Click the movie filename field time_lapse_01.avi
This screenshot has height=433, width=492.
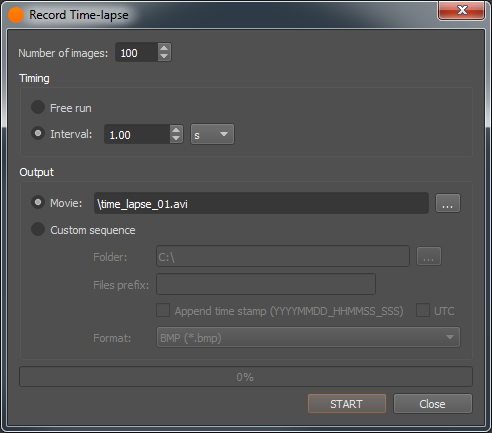(x=261, y=203)
